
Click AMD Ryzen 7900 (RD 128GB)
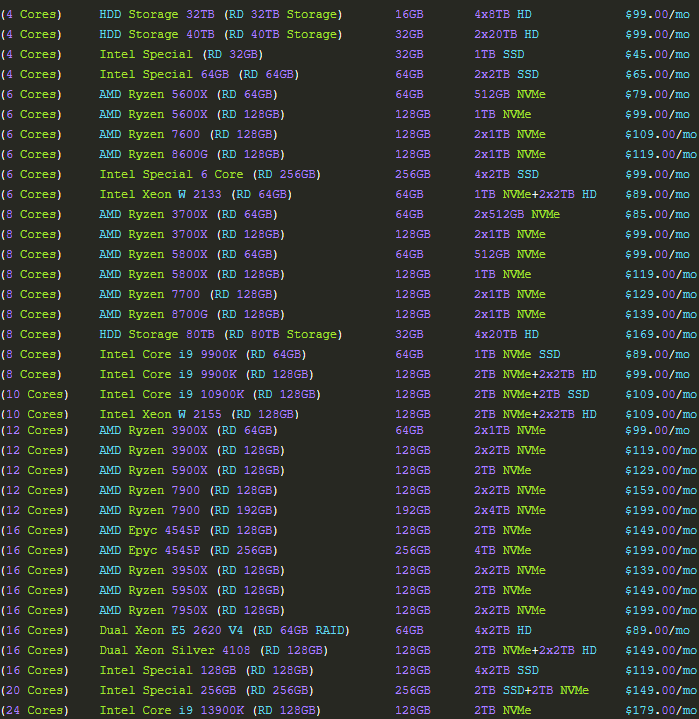click(189, 491)
